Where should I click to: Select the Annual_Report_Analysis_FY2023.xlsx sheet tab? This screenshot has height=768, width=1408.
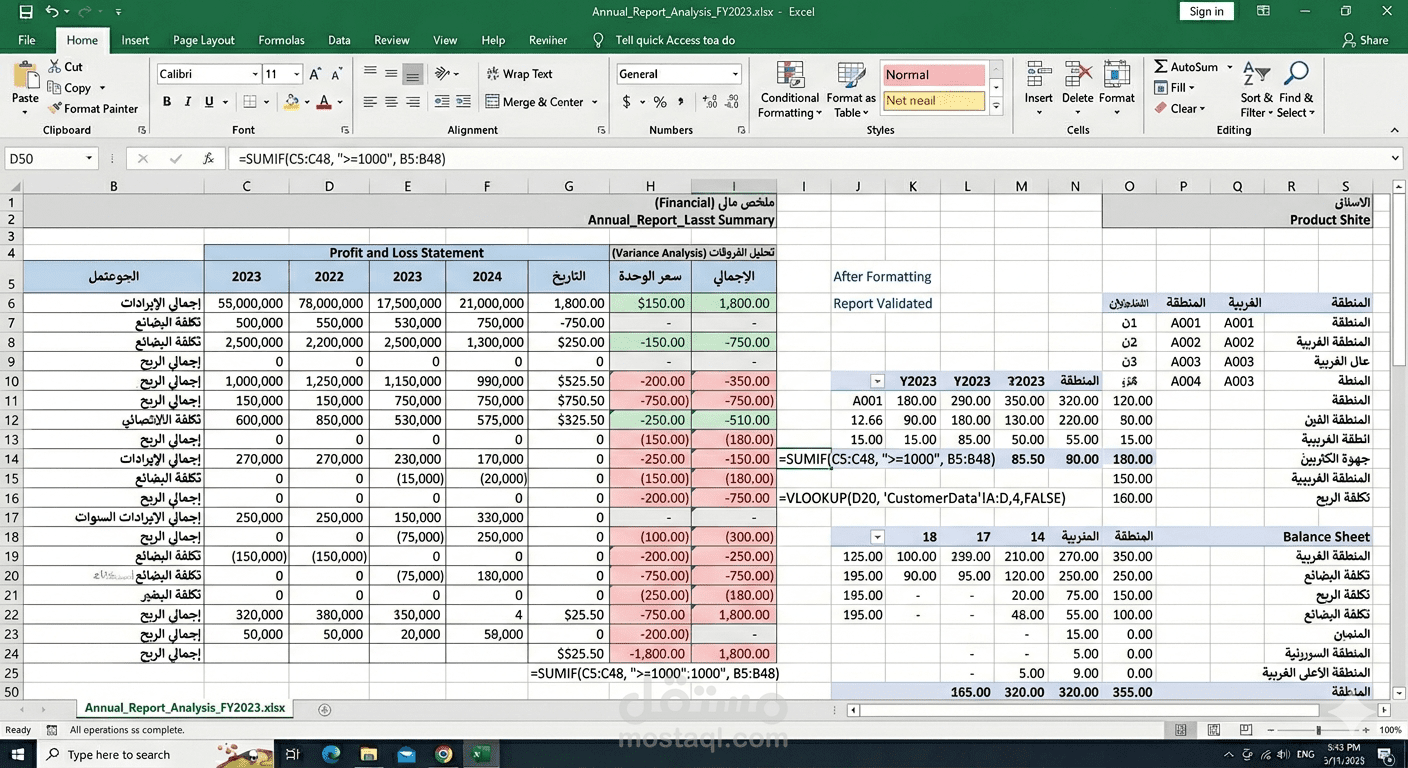coord(185,708)
